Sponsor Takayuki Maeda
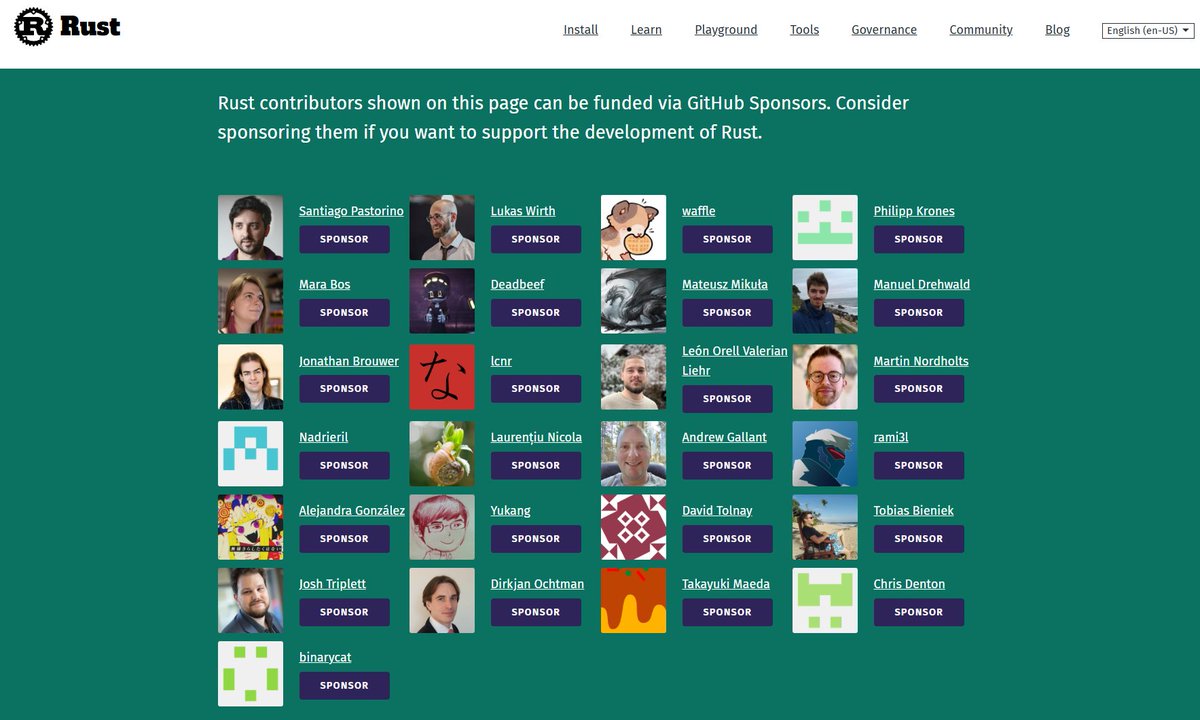The image size is (1200, 720). point(727,612)
